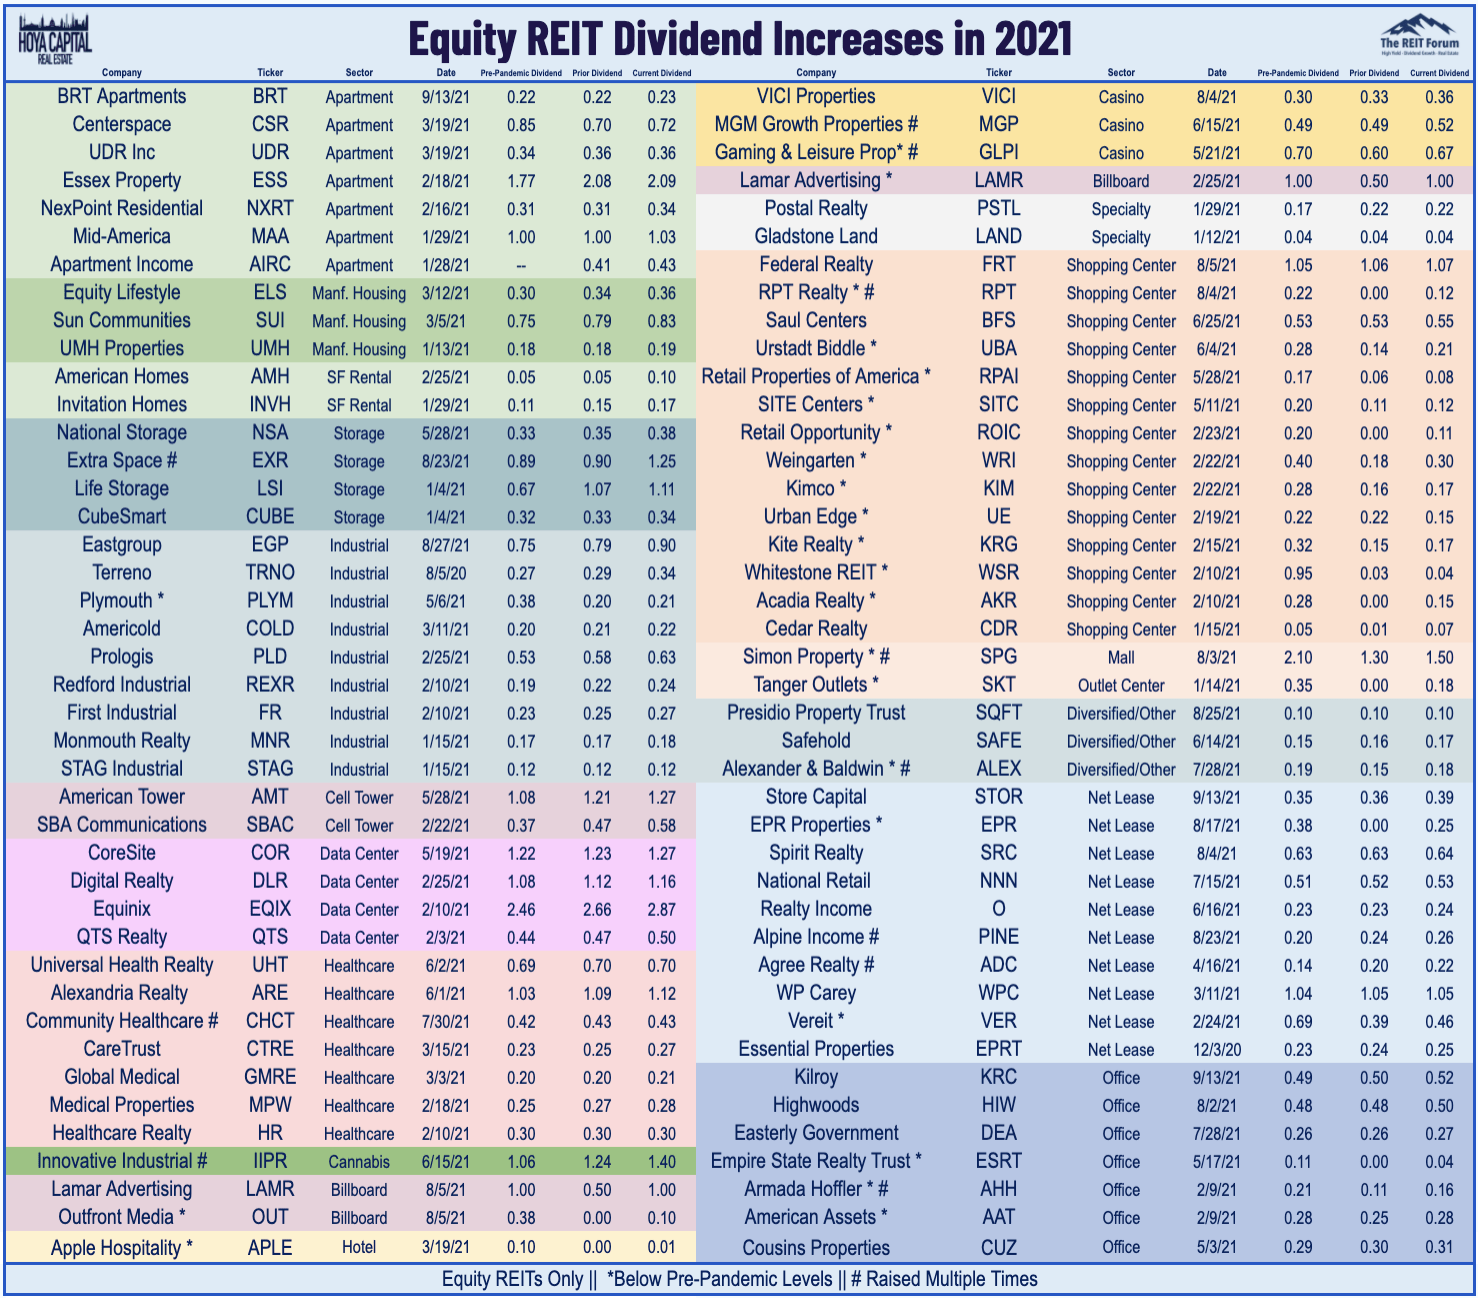The height and width of the screenshot is (1298, 1478).
Task: Select the Cannabis sector cell
Action: (x=359, y=1161)
